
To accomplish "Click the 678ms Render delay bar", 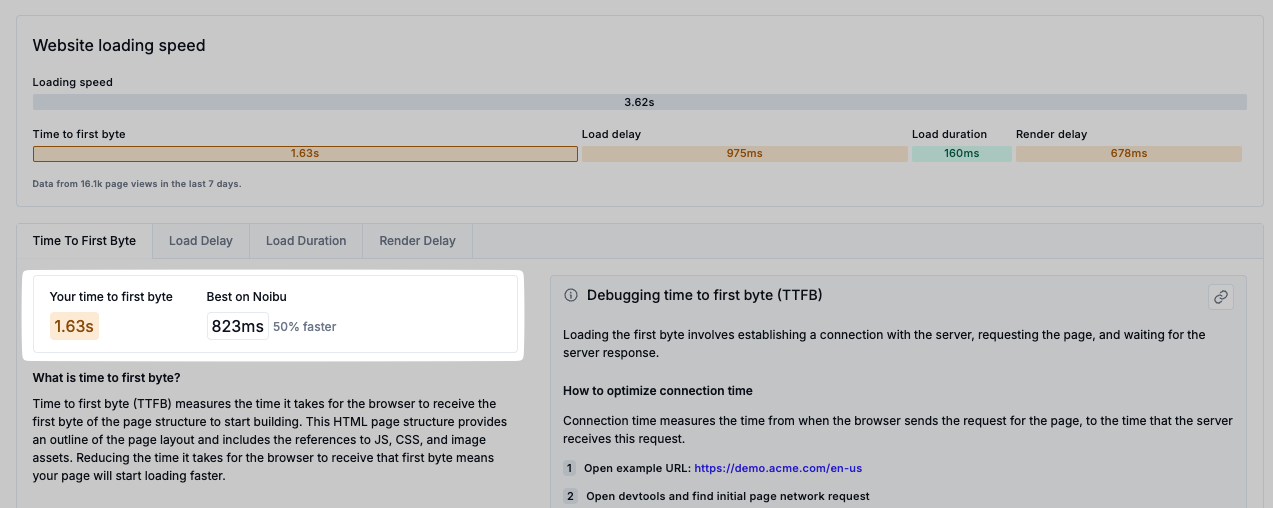I will point(1128,154).
